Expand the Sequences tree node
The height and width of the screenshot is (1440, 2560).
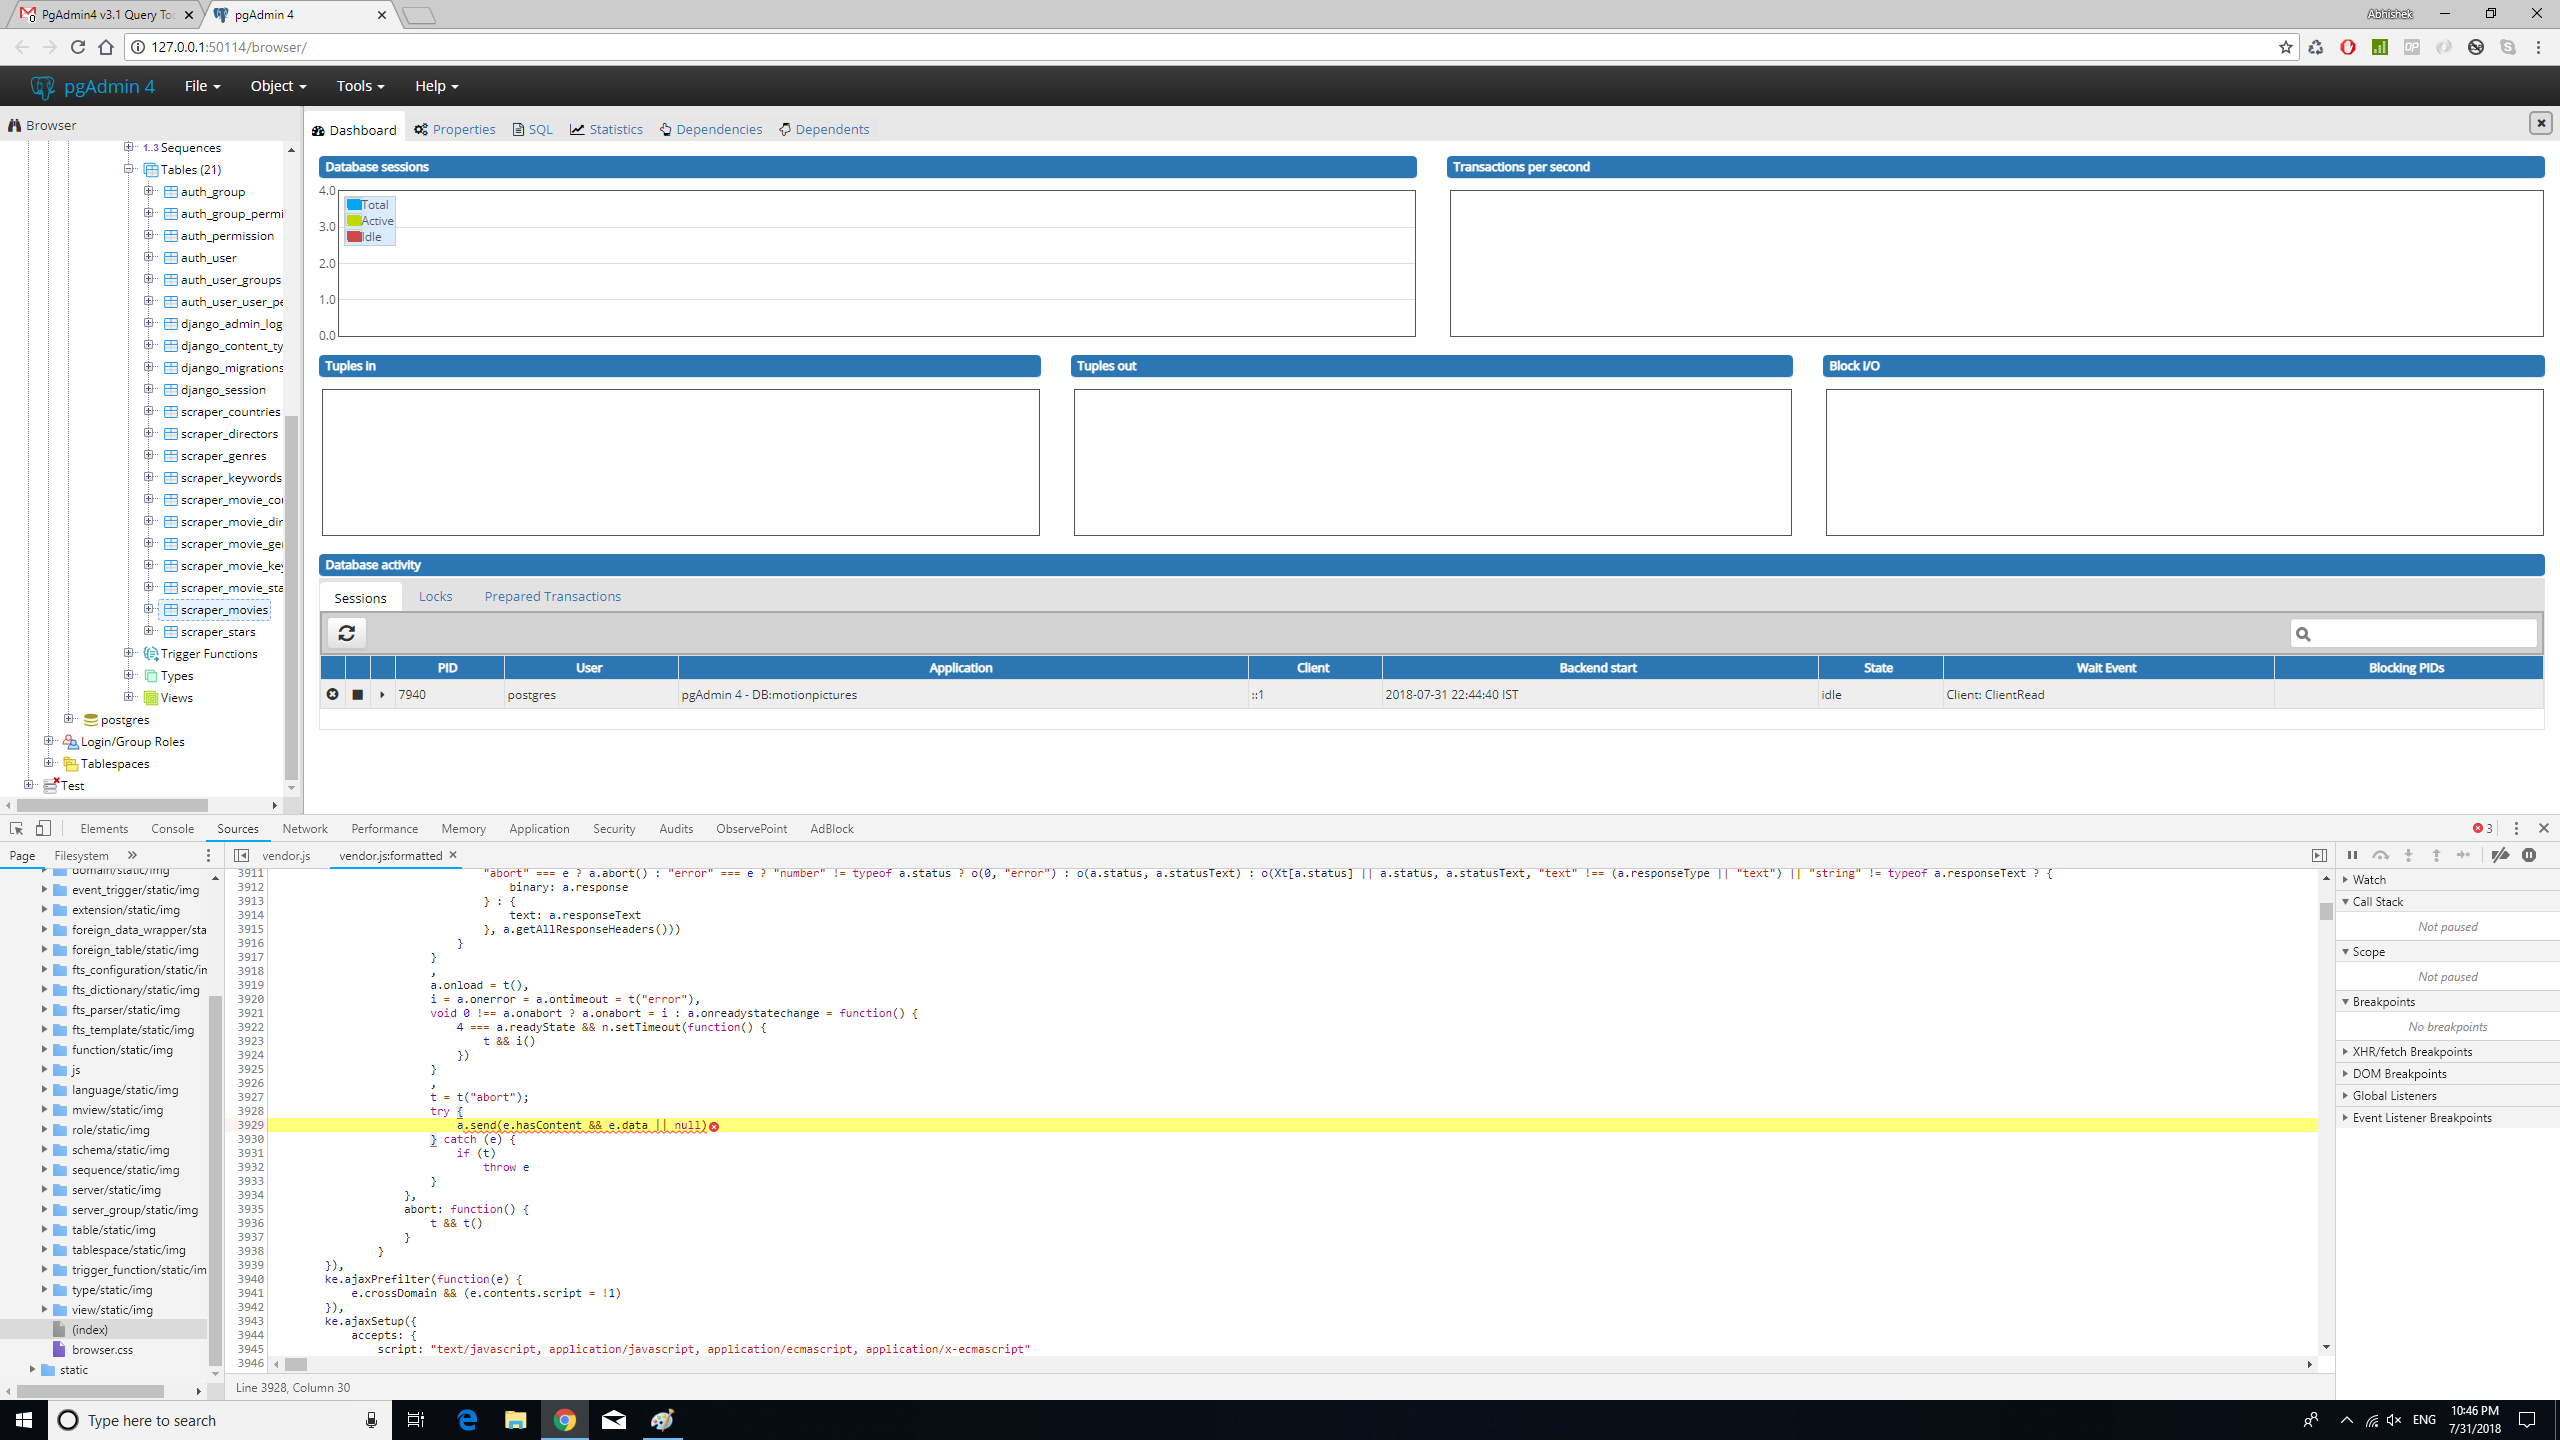[129, 147]
